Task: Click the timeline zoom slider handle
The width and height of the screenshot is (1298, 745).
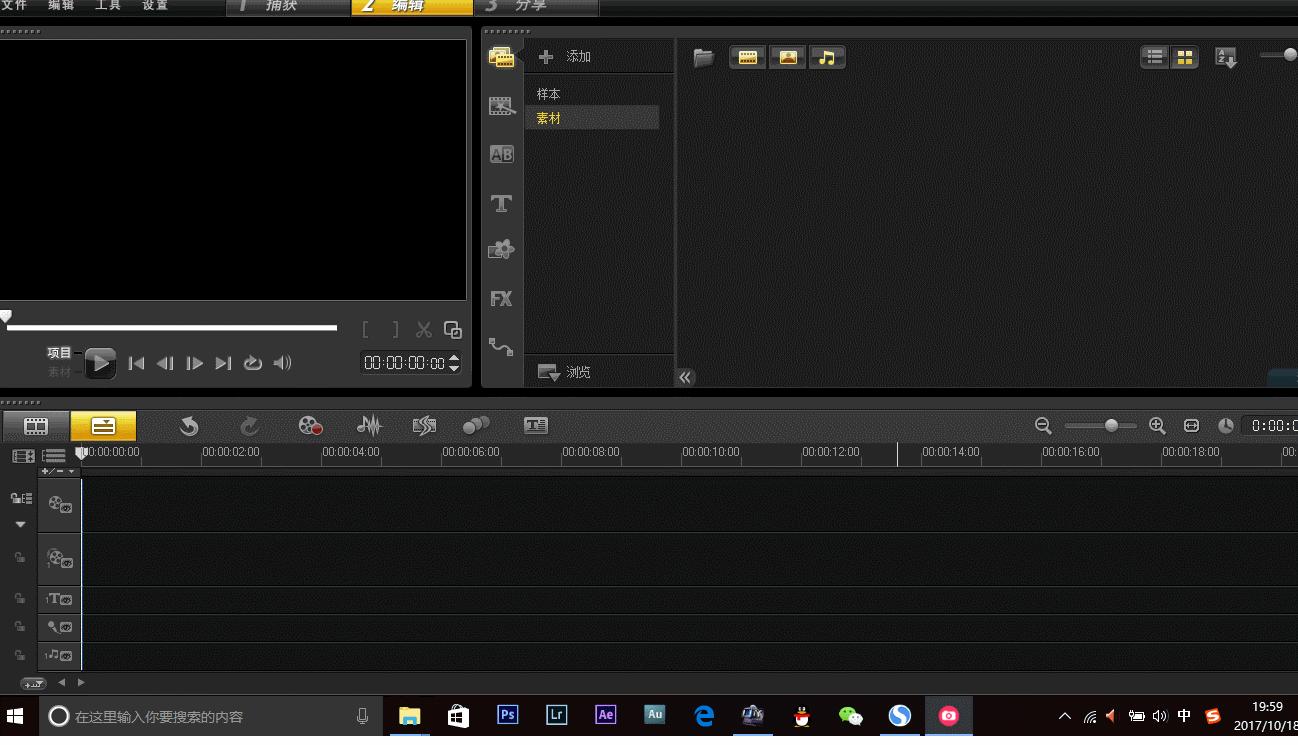Action: pos(1111,426)
